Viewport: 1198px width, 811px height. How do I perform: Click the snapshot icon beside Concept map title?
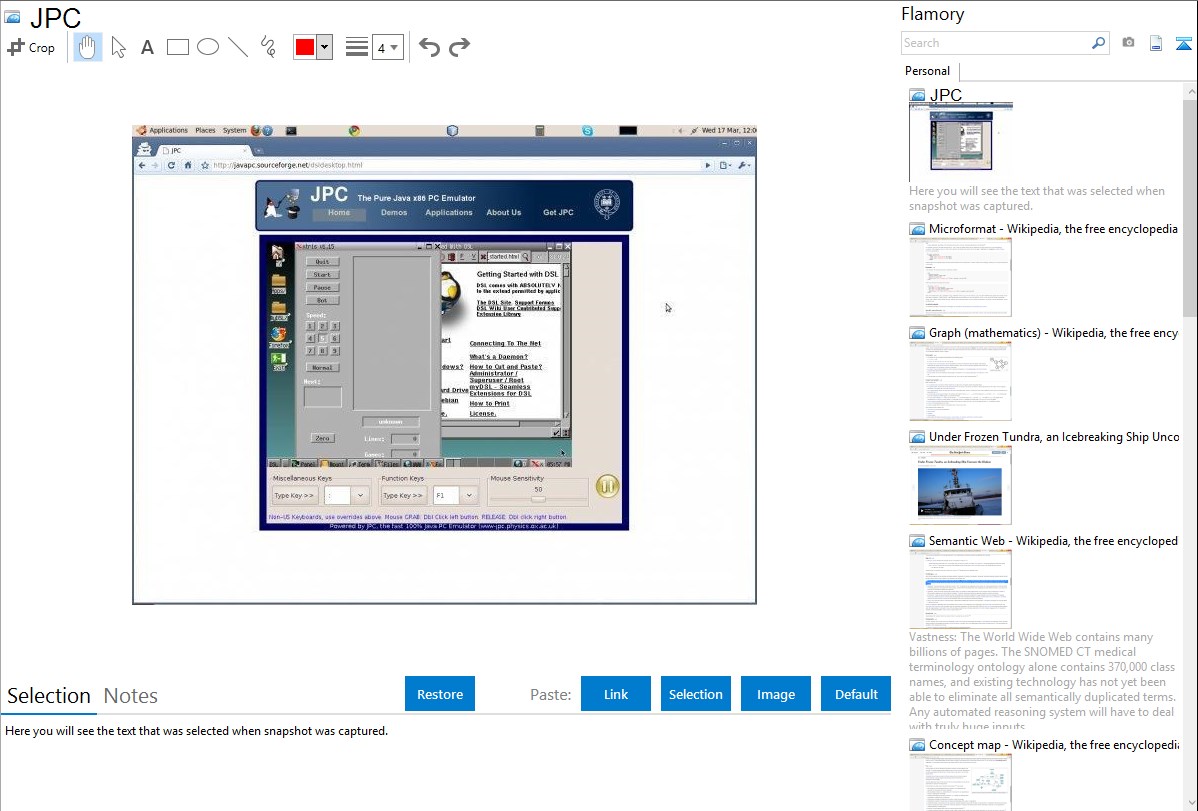pyautogui.click(x=918, y=745)
